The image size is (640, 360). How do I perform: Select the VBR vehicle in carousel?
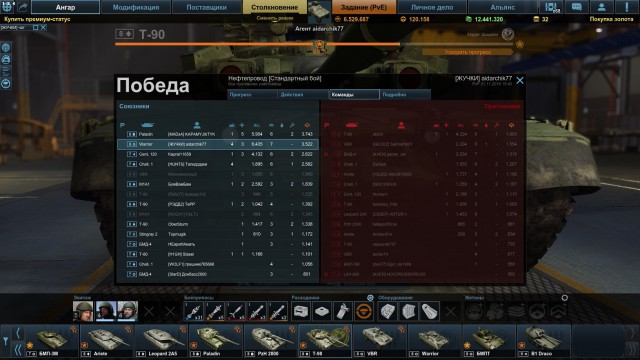[380, 341]
